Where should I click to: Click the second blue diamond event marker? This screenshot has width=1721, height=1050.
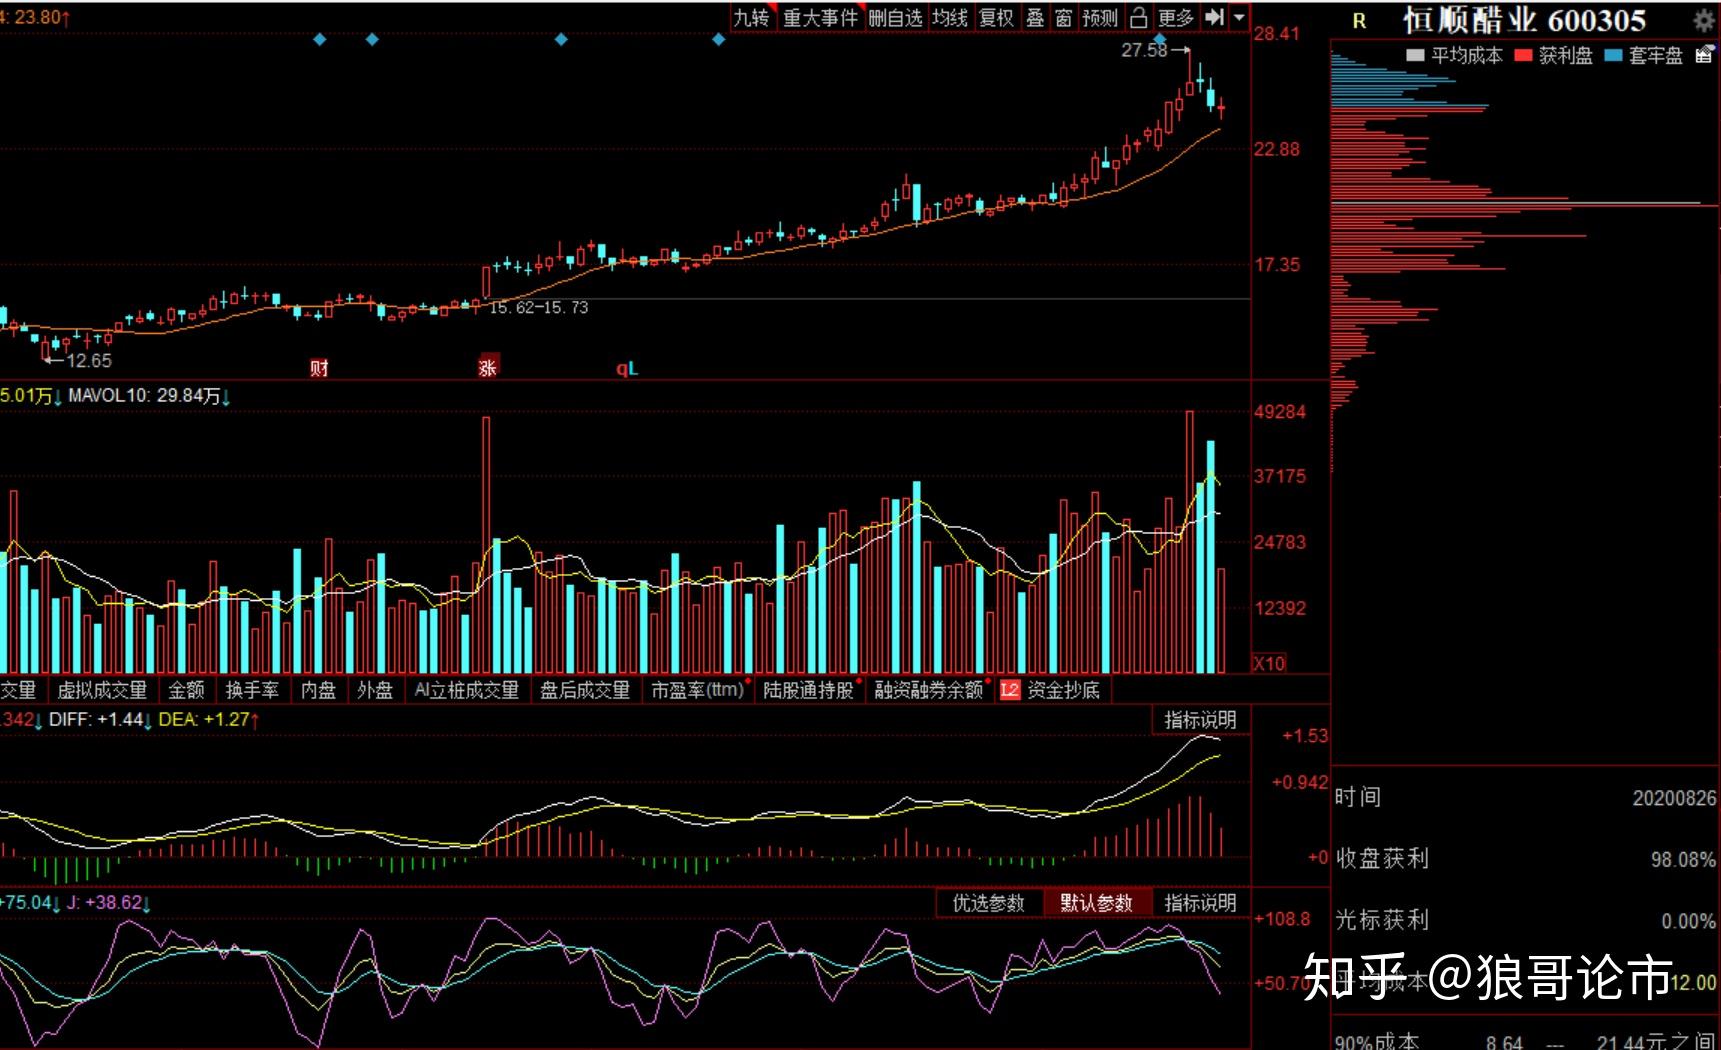point(372,39)
